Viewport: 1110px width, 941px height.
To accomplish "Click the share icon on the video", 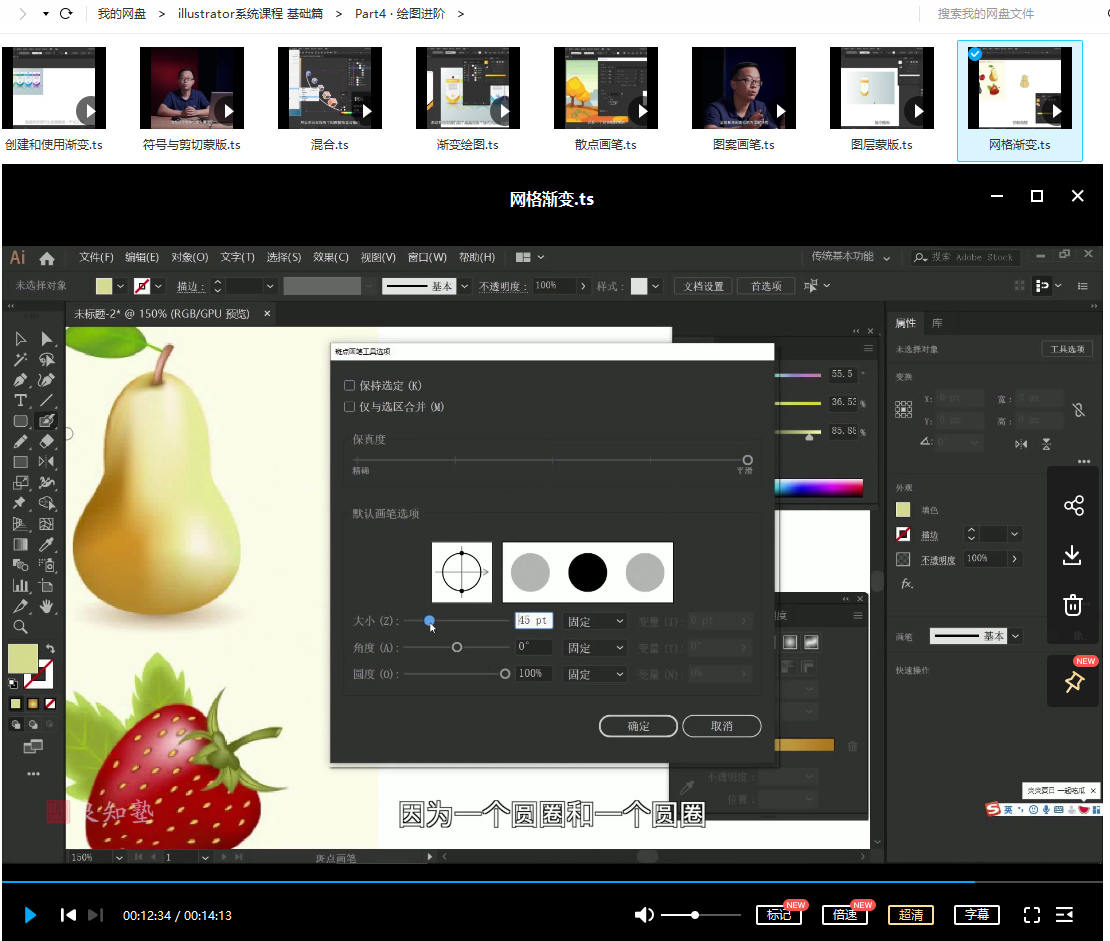I will pyautogui.click(x=1073, y=505).
